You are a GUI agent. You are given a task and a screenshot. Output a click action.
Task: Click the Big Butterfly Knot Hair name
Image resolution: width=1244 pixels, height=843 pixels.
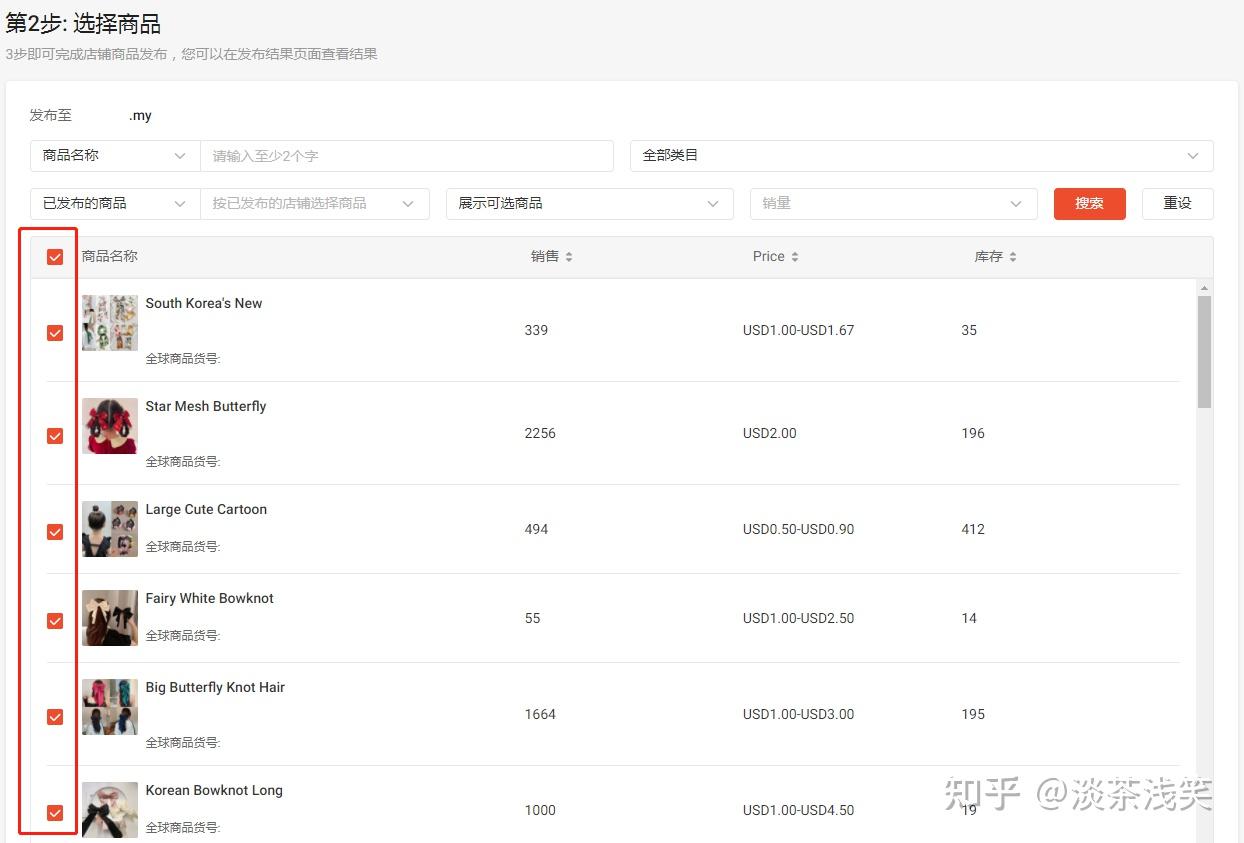pos(215,688)
